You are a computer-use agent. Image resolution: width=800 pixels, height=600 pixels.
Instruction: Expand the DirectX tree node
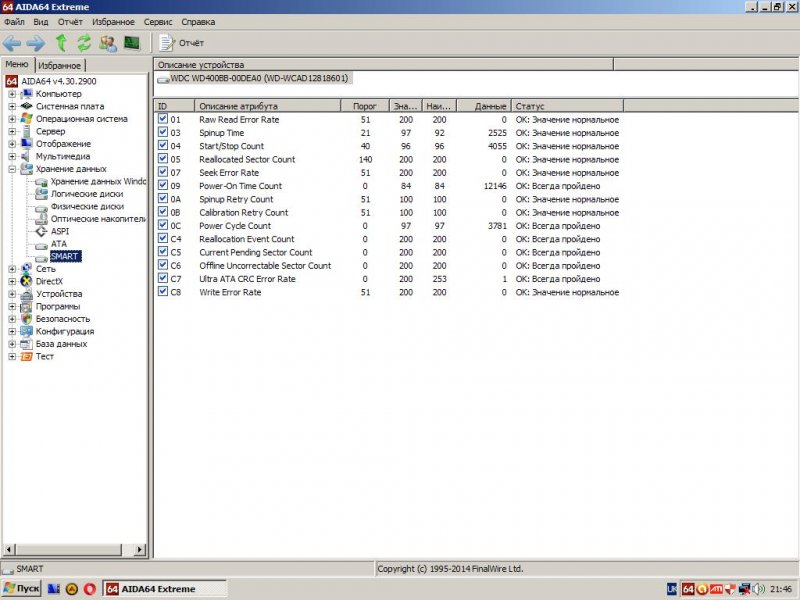[x=12, y=282]
